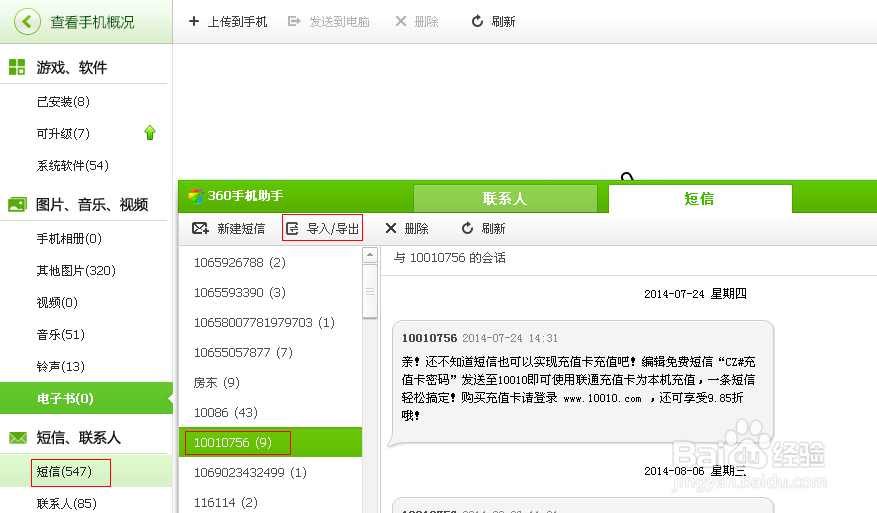This screenshot has height=513, width=877.
Task: Select conversation 10655057877 (7)
Action: pos(270,352)
